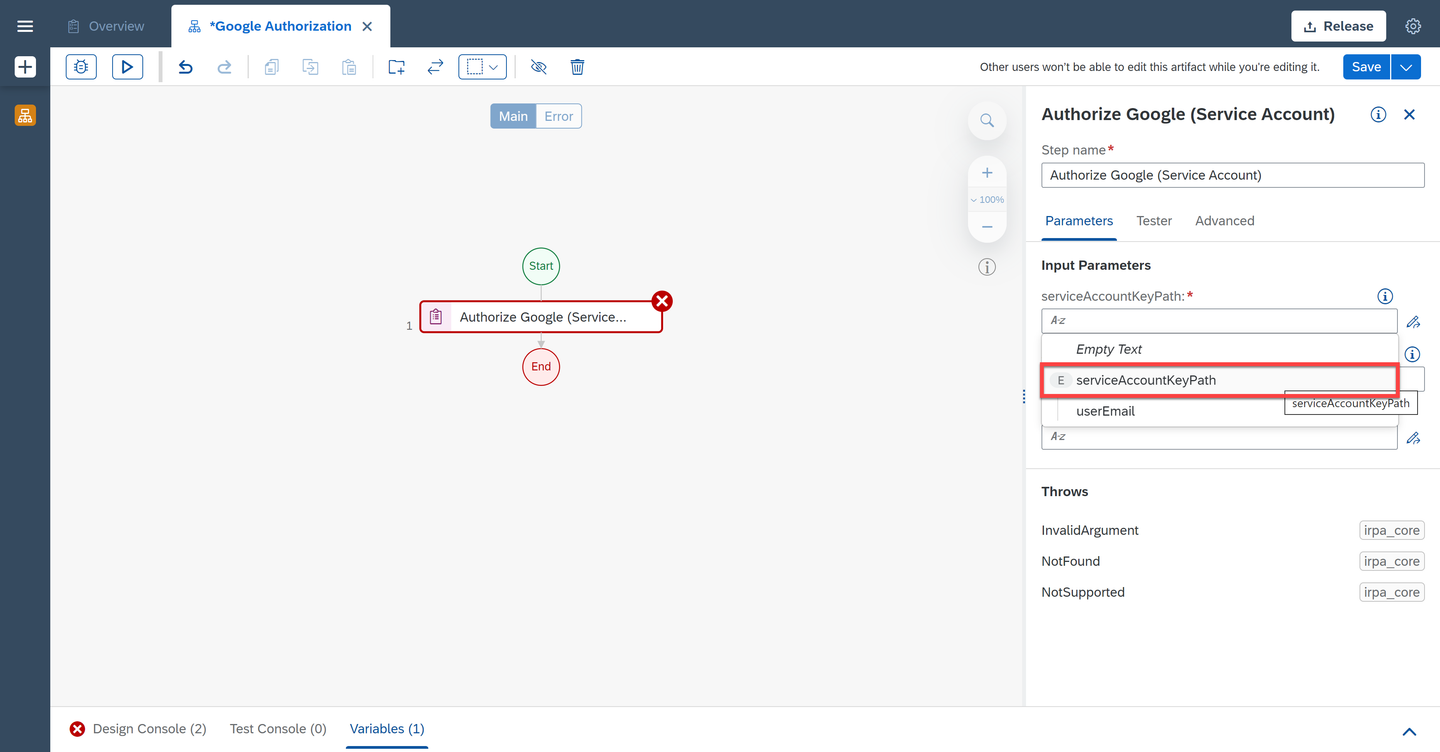Click the debug bug icon
1440x752 pixels.
81,67
